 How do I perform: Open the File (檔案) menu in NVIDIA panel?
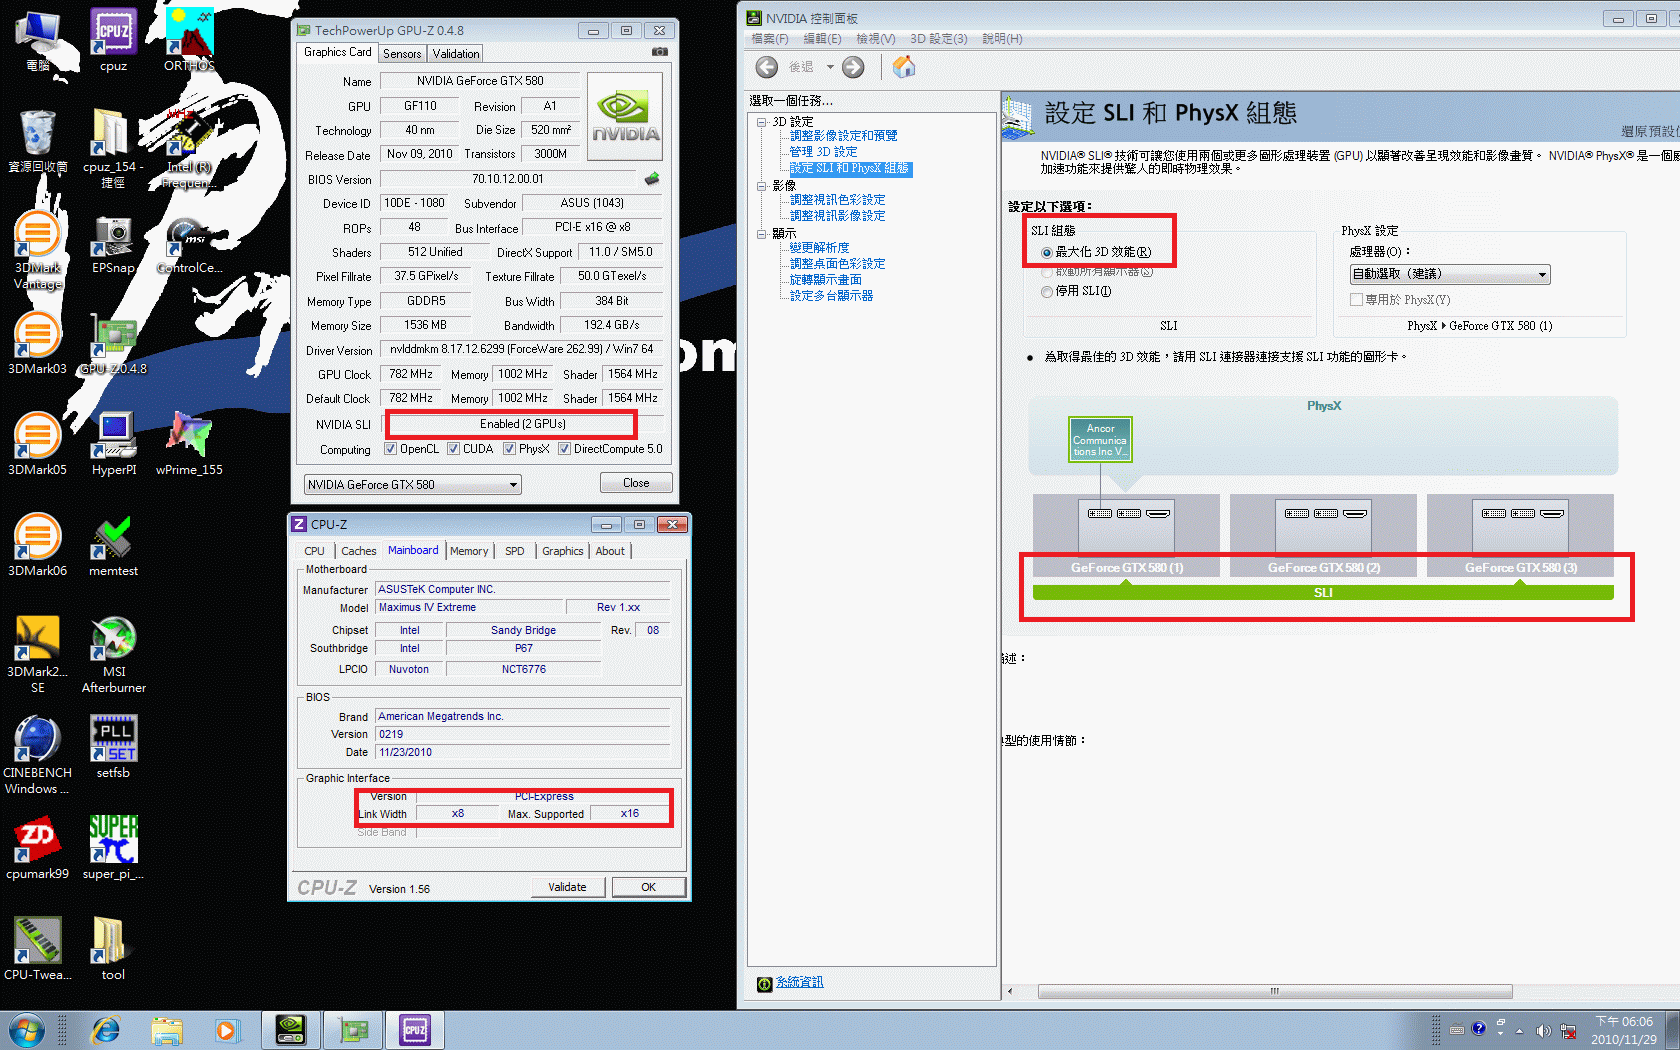[x=769, y=39]
